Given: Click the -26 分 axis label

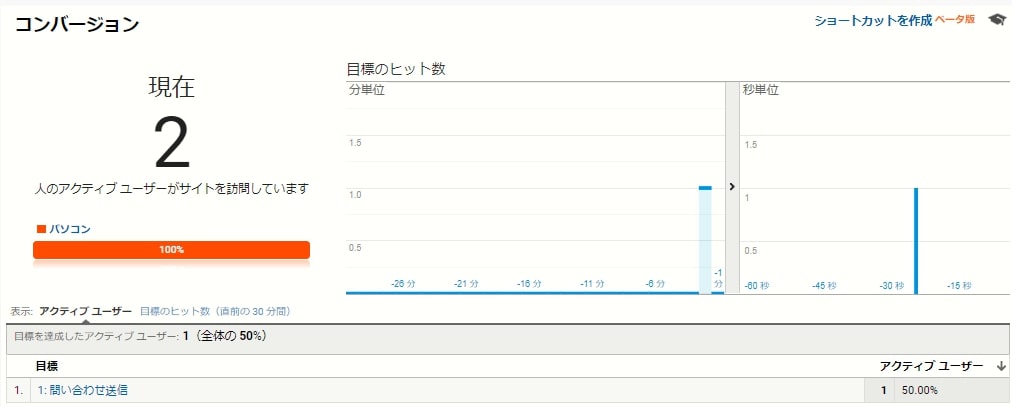Looking at the screenshot, I should tap(403, 284).
